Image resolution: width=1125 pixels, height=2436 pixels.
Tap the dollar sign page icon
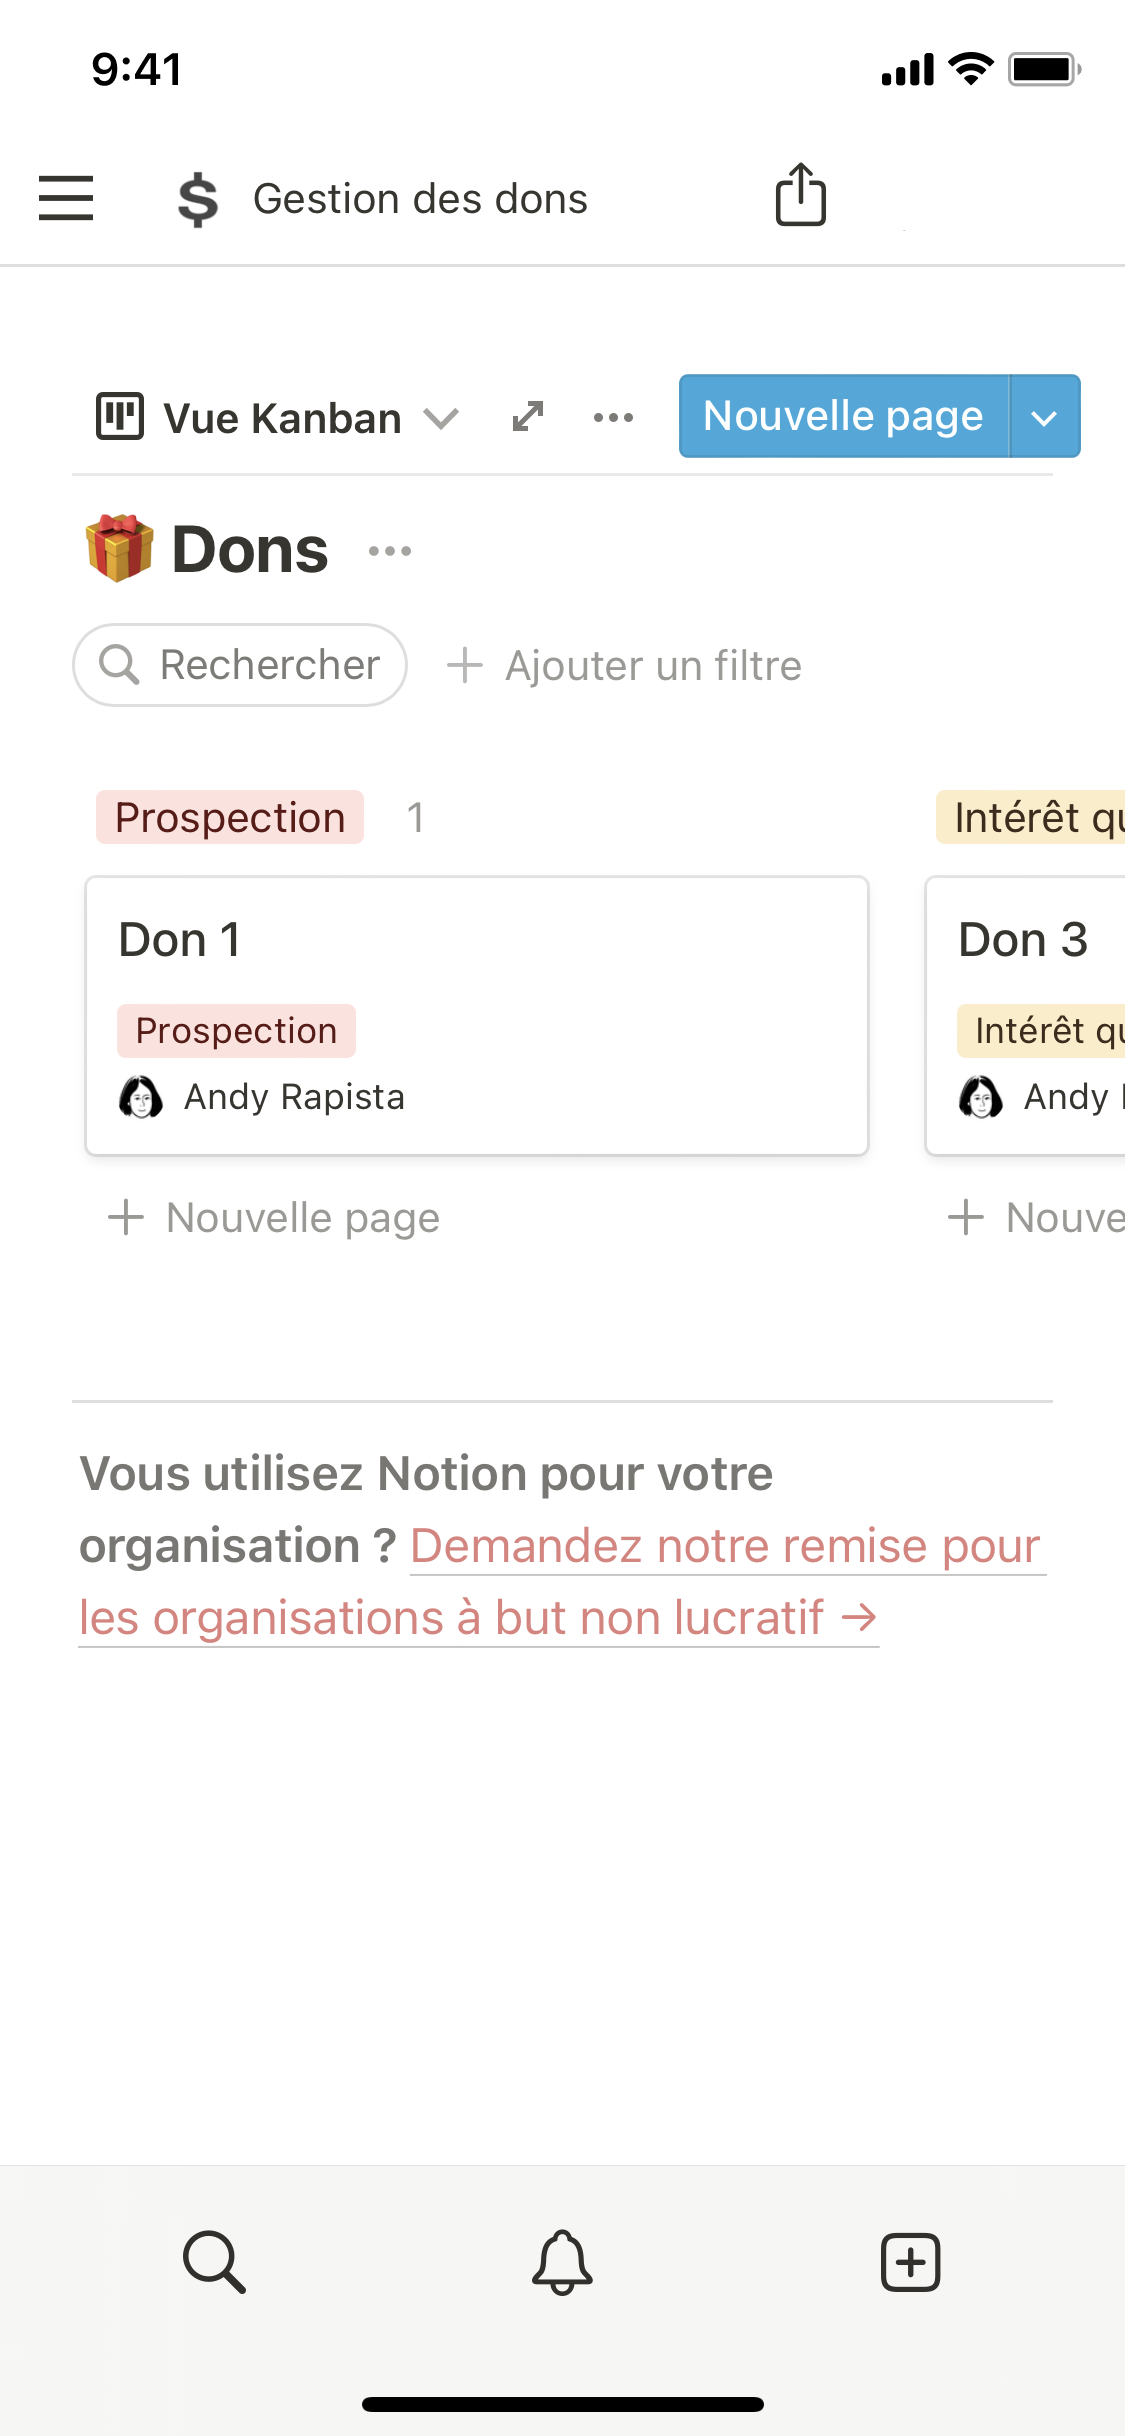coord(198,199)
